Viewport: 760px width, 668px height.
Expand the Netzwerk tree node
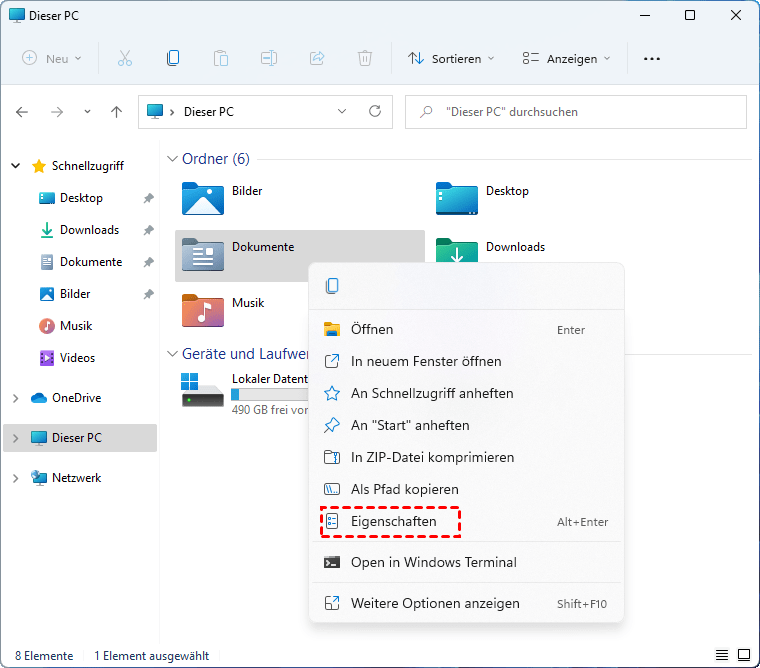16,478
